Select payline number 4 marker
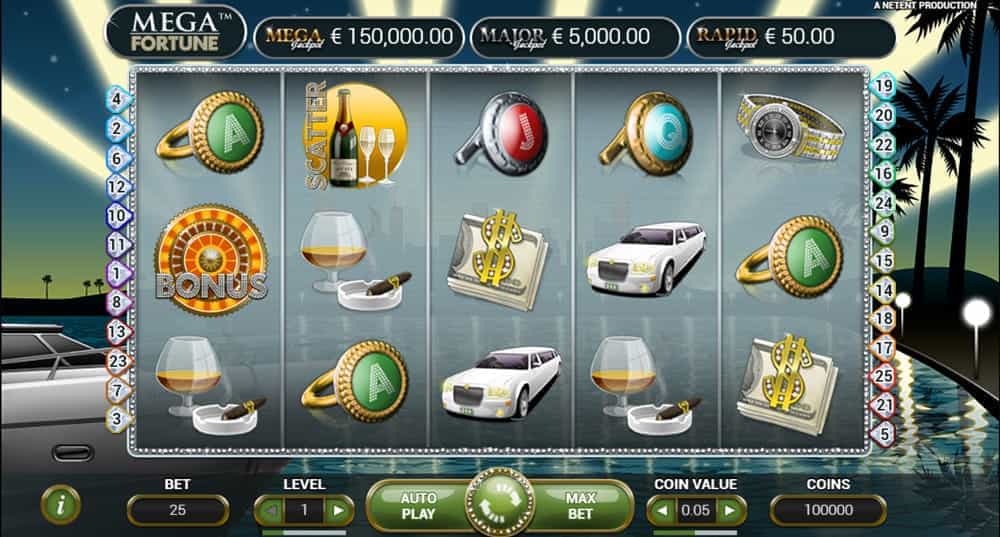 click(x=117, y=99)
